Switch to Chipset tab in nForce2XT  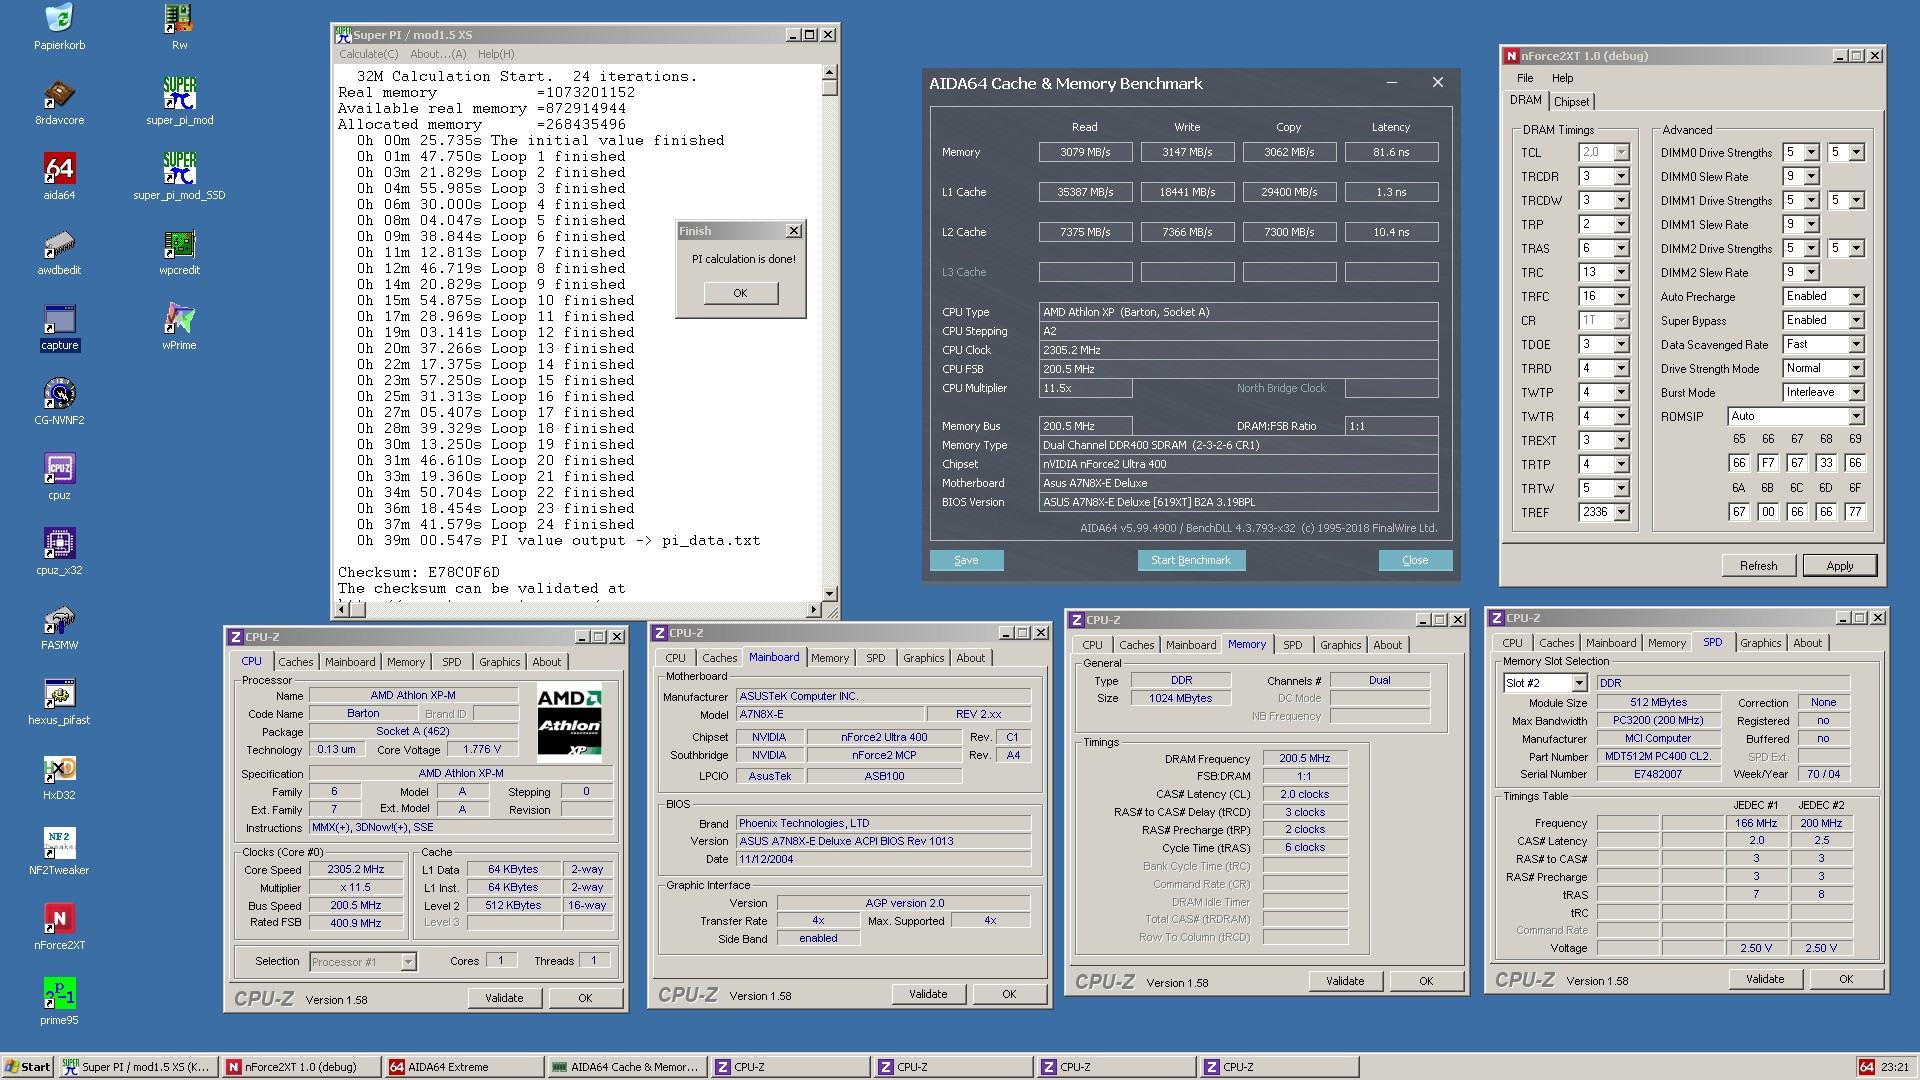(1571, 102)
